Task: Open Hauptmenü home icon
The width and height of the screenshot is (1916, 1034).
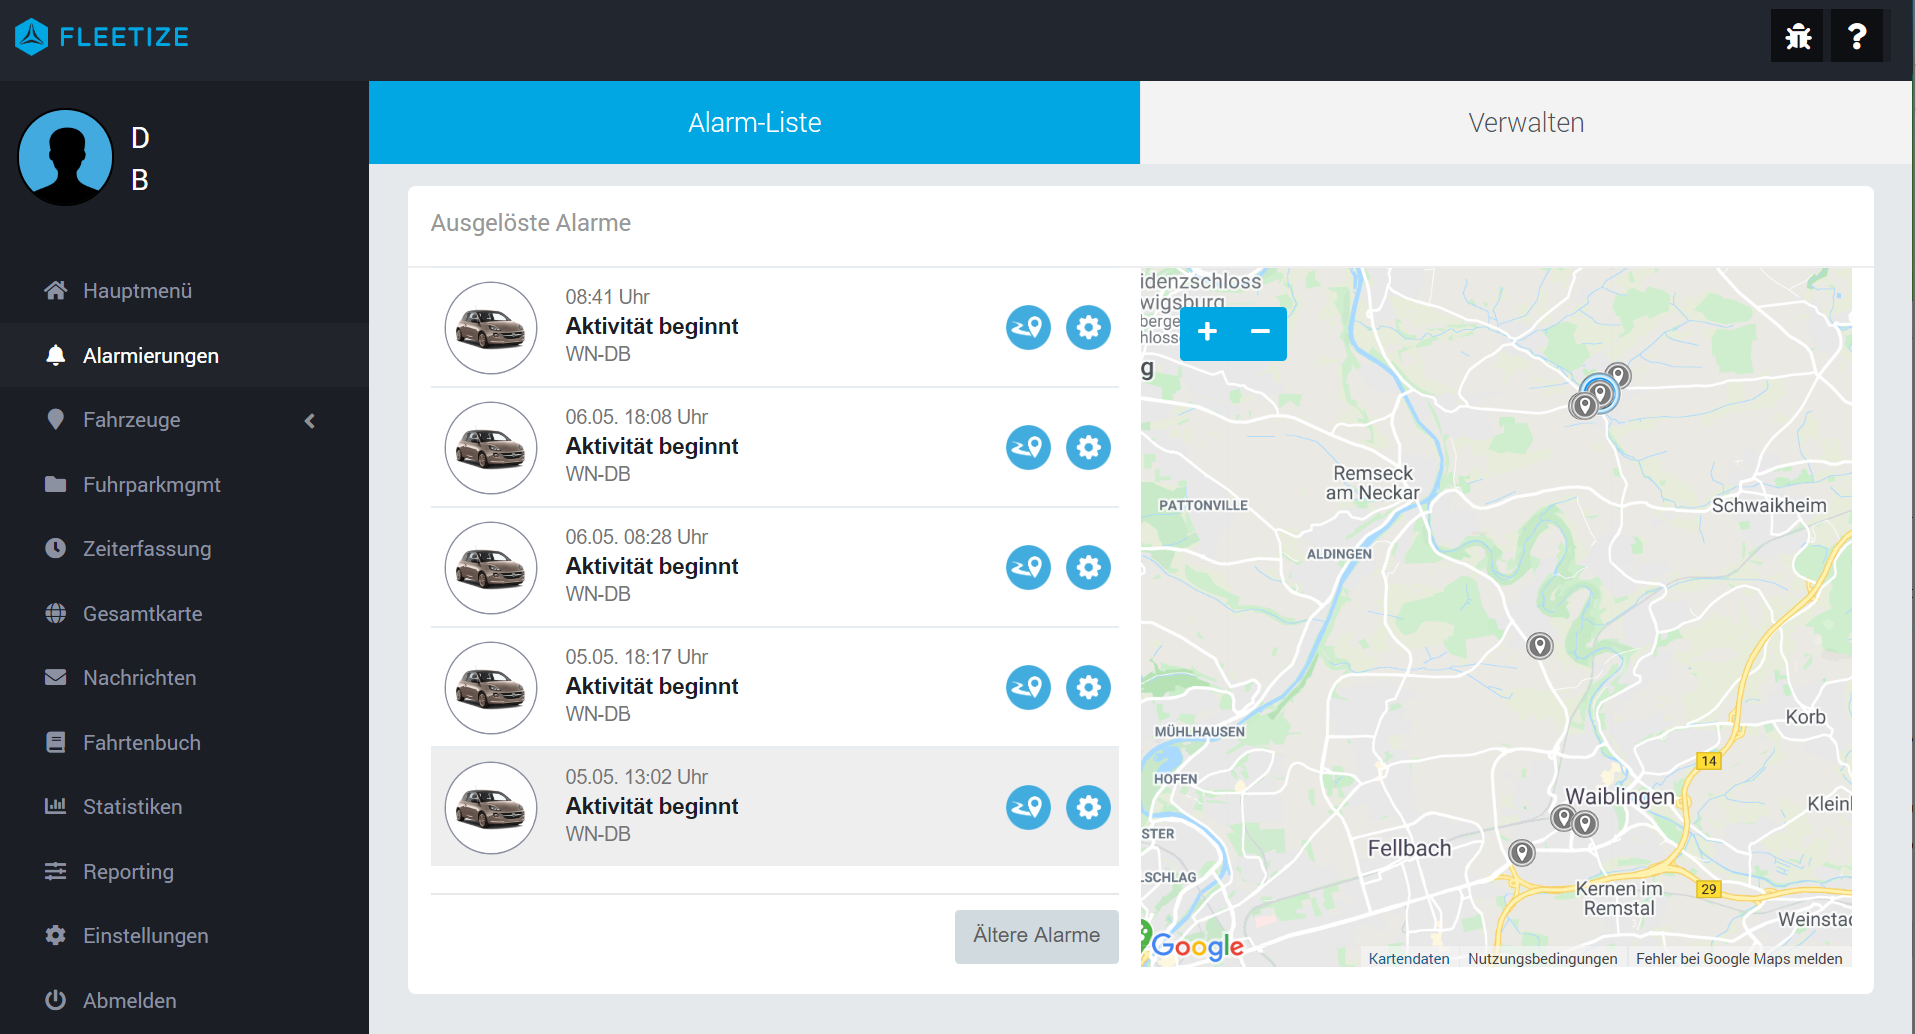Action: tap(56, 290)
